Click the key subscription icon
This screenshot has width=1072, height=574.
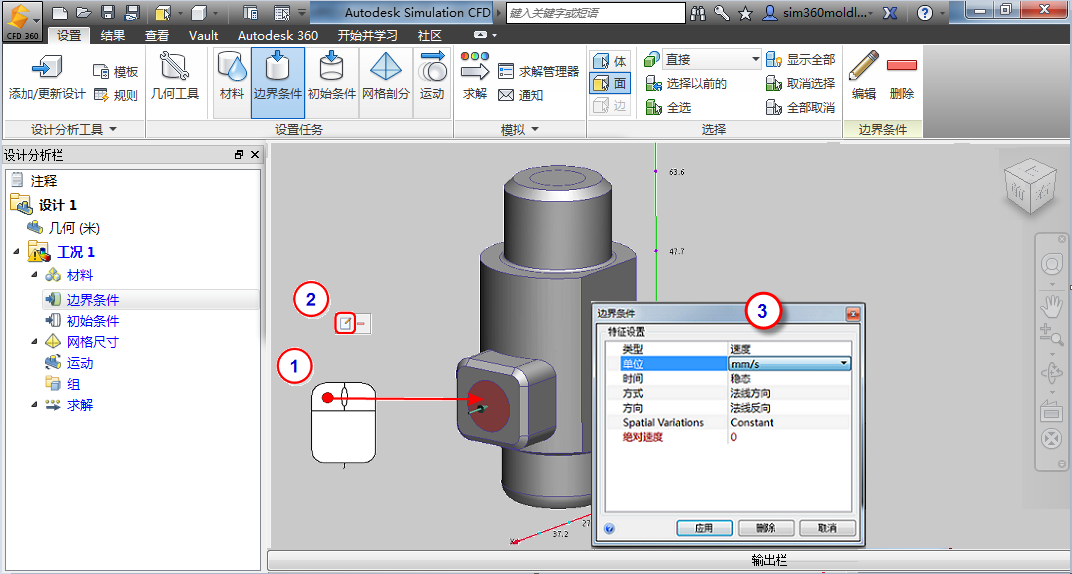click(x=722, y=13)
